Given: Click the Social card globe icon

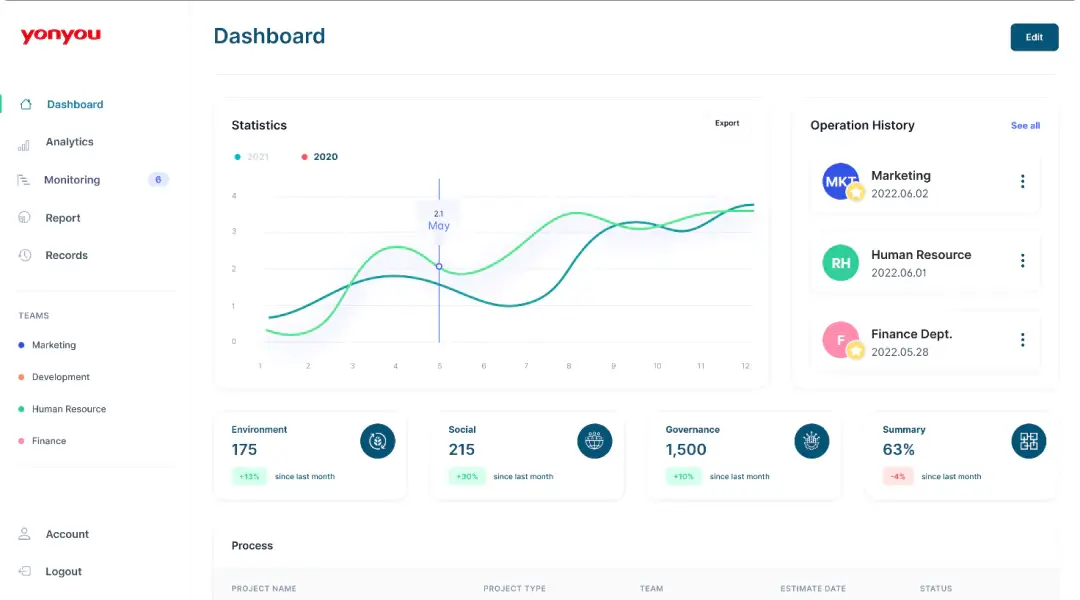Looking at the screenshot, I should [594, 441].
